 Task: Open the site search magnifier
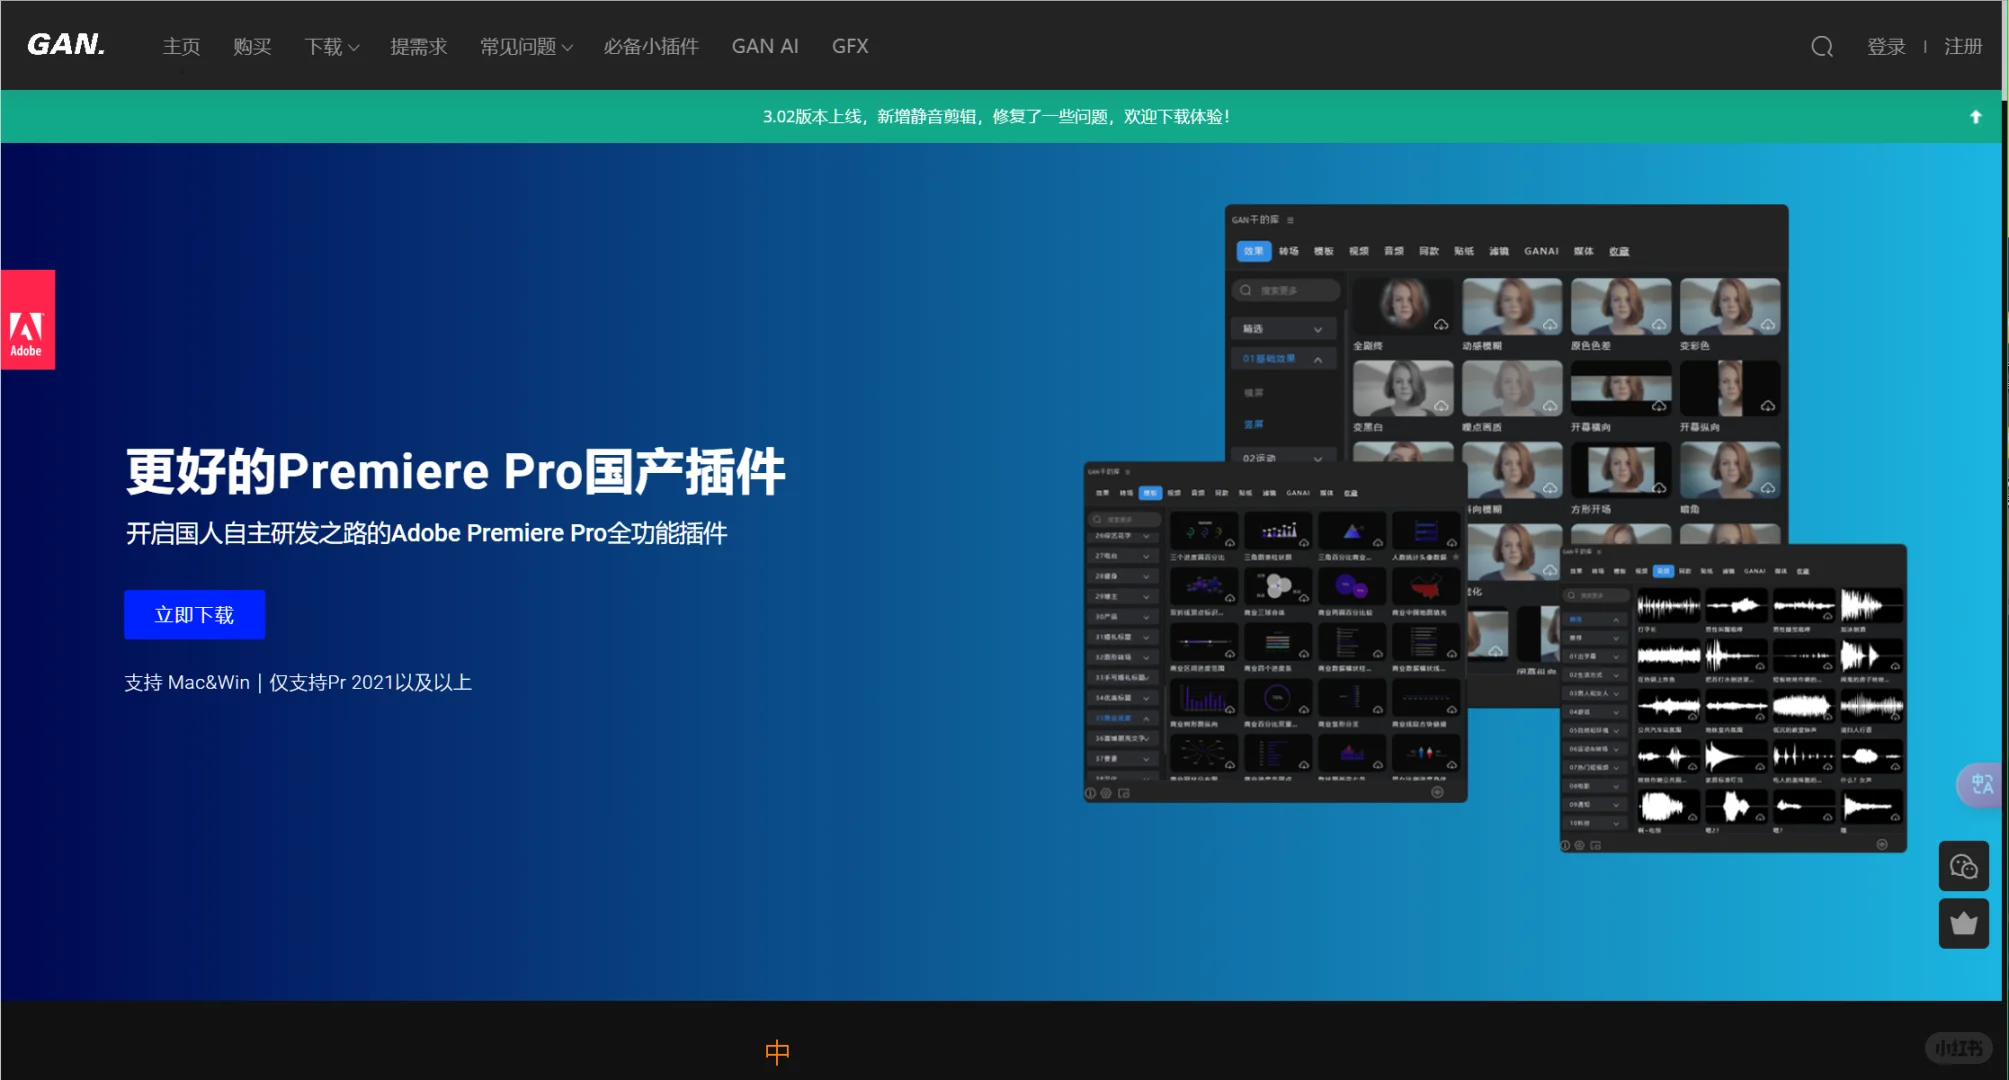pyautogui.click(x=1820, y=46)
